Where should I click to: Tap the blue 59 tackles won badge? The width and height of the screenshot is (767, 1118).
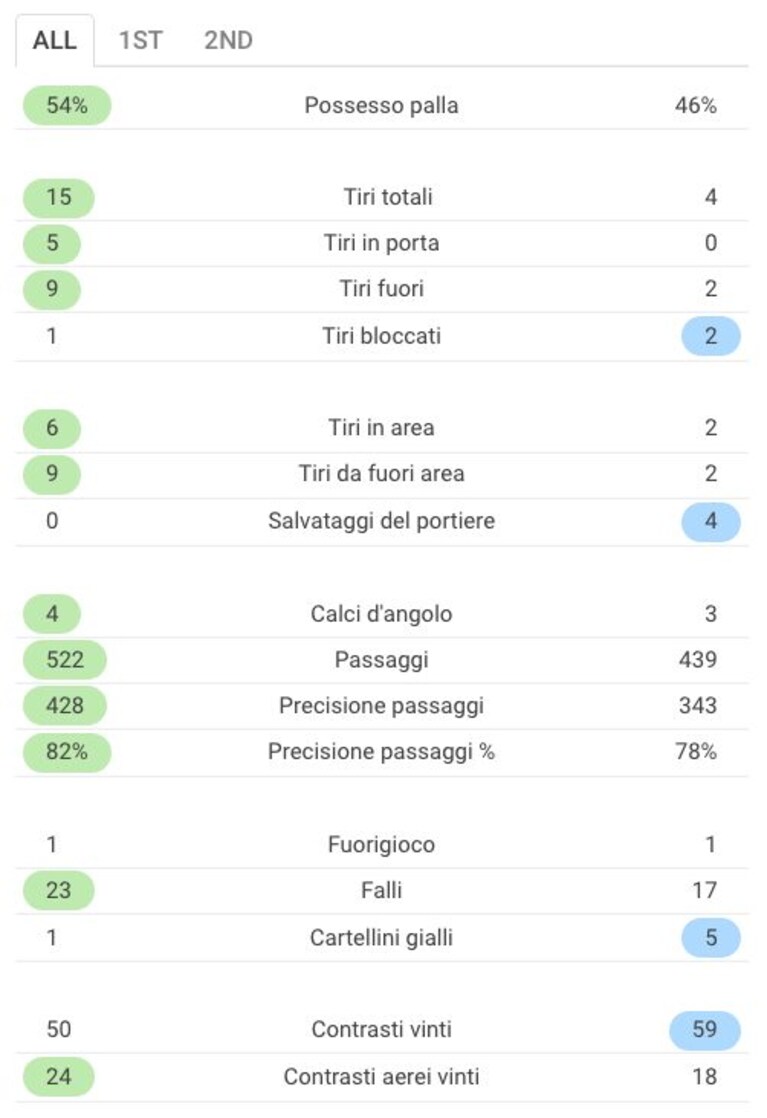[x=704, y=1030]
